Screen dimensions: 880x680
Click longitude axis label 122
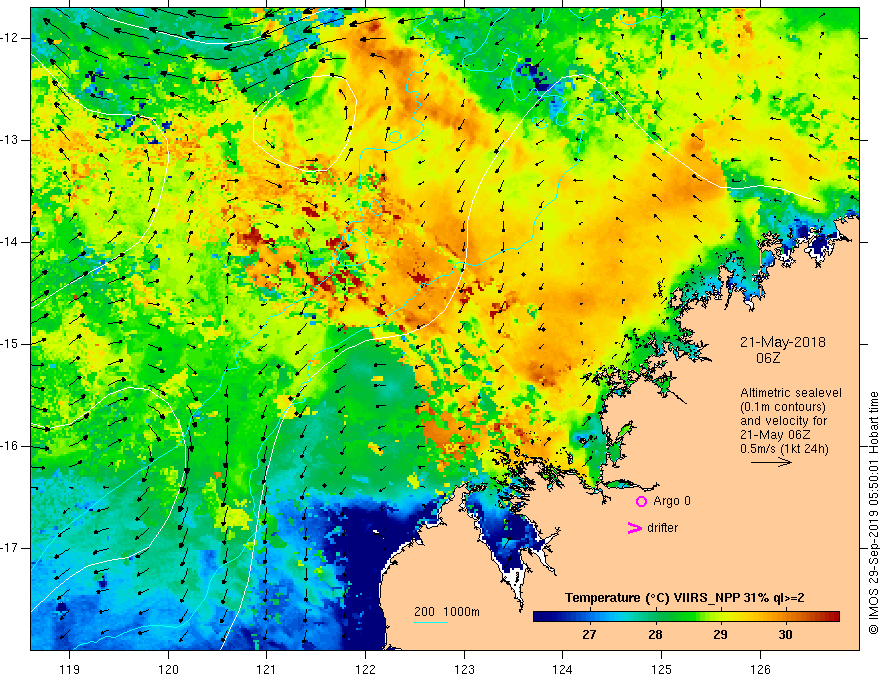pos(365,669)
